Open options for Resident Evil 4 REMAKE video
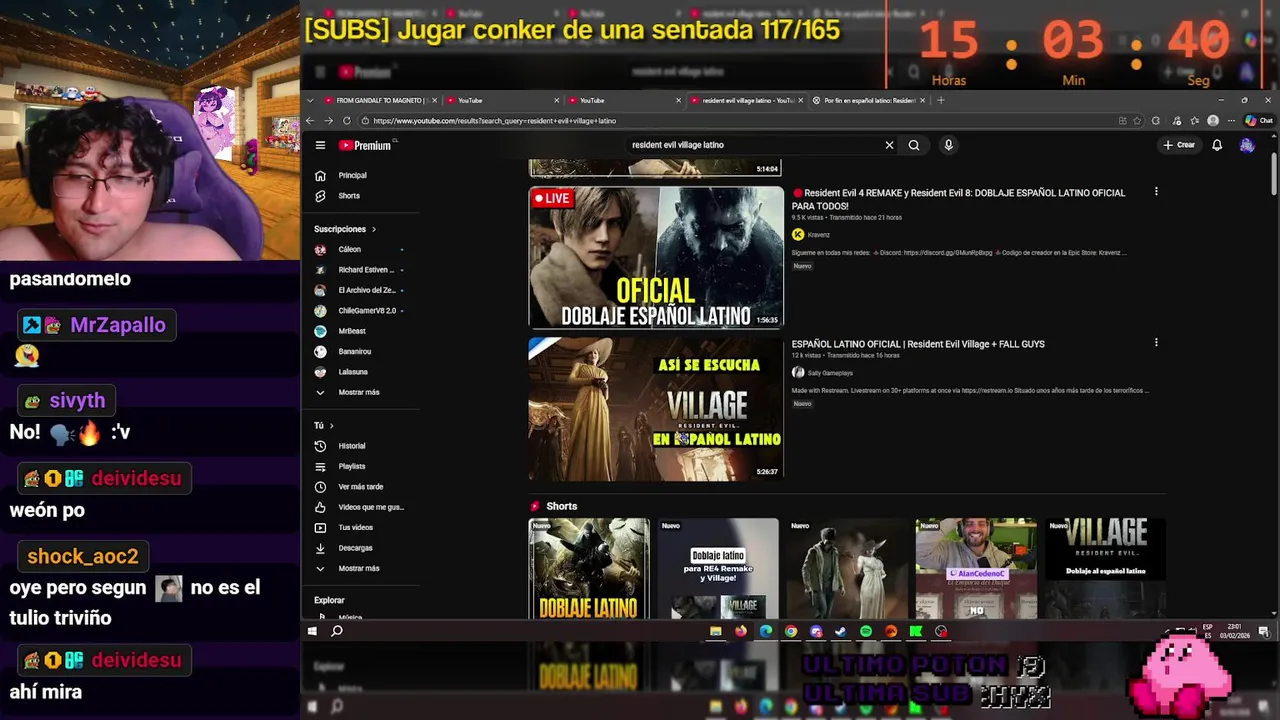Screen dimensions: 1280x720 (1156, 192)
